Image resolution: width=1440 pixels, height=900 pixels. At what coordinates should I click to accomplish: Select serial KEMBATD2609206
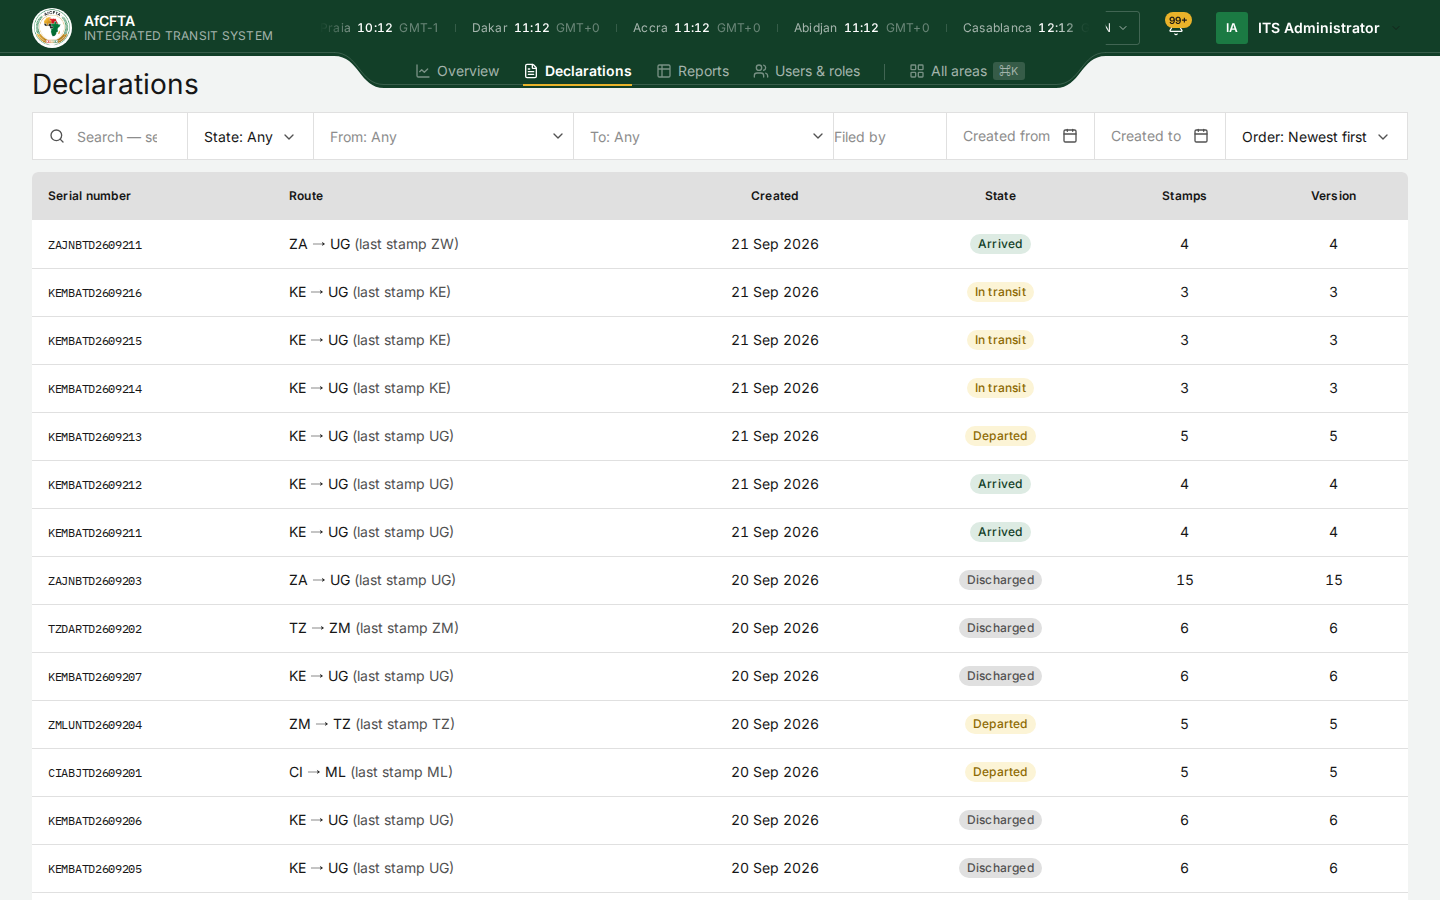pyautogui.click(x=95, y=821)
